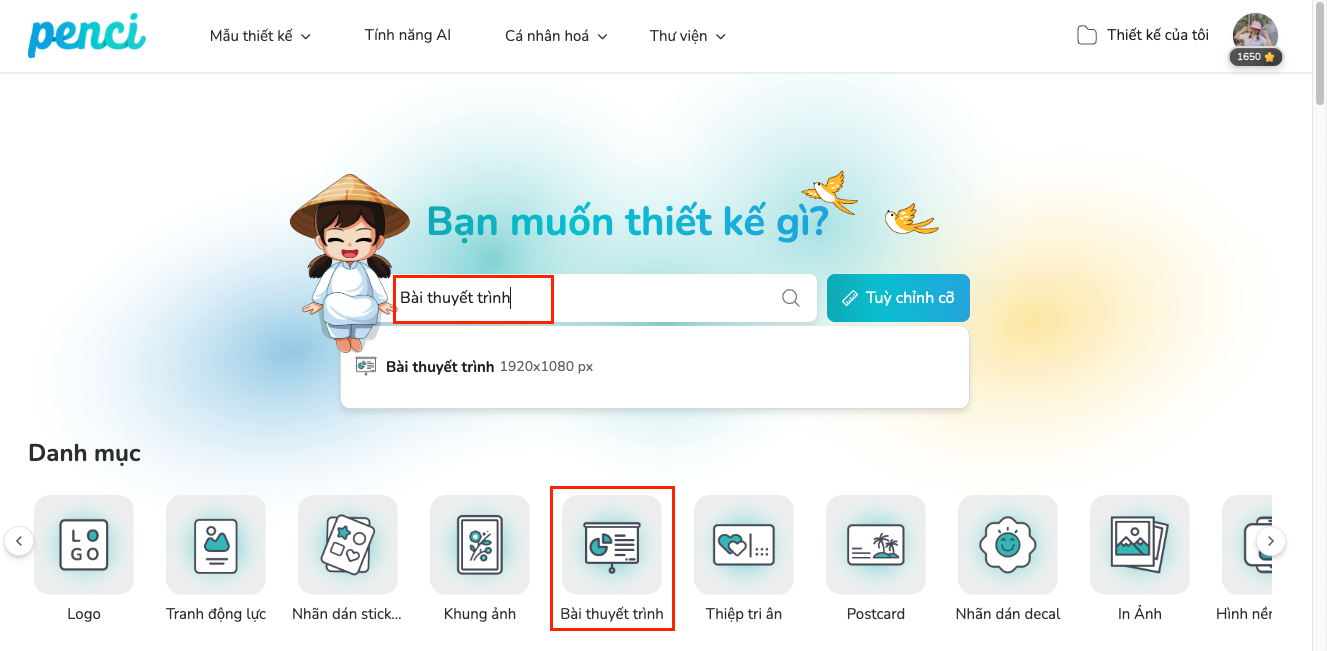Image resolution: width=1327 pixels, height=651 pixels.
Task: Click the search magnifier icon
Action: tap(791, 298)
